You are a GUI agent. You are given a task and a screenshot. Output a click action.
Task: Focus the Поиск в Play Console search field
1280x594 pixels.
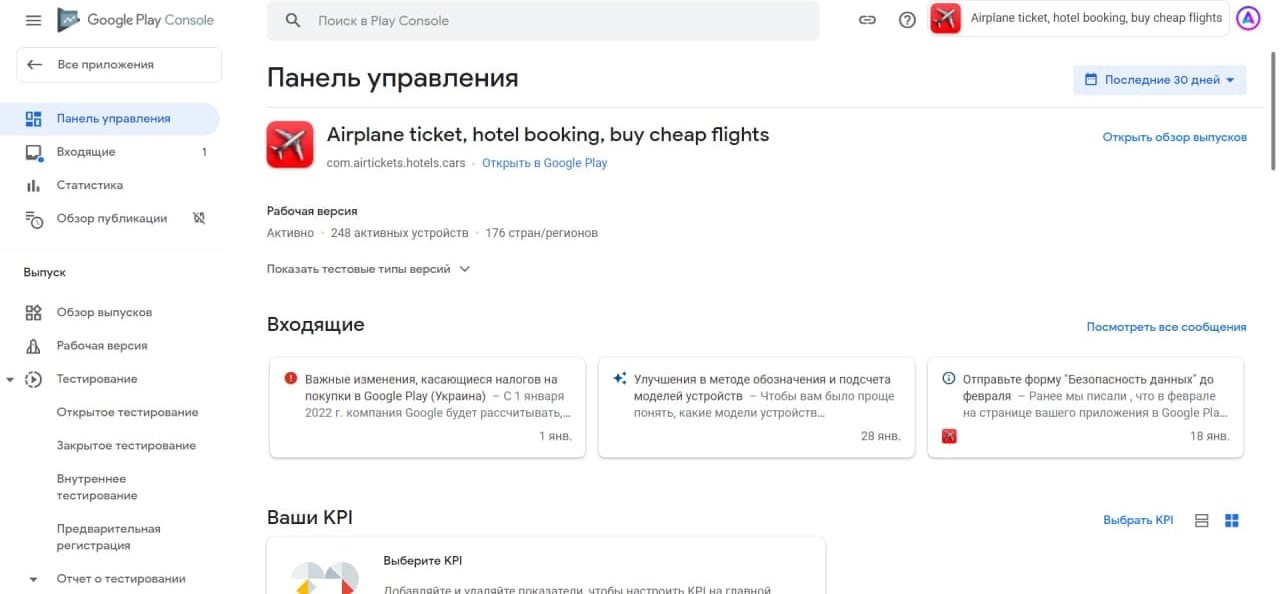pyautogui.click(x=543, y=21)
